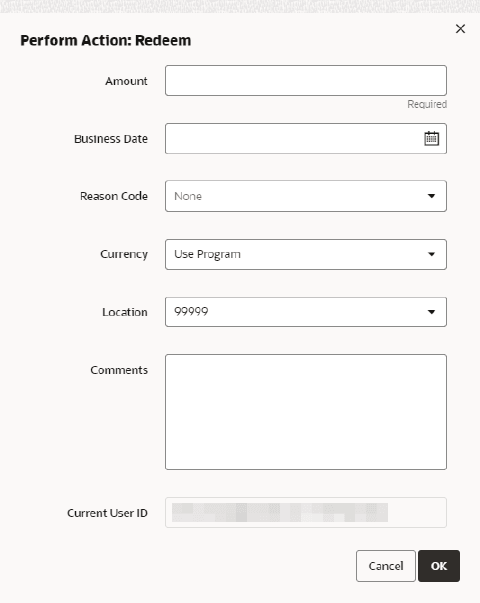Click the Location label

pos(125,312)
